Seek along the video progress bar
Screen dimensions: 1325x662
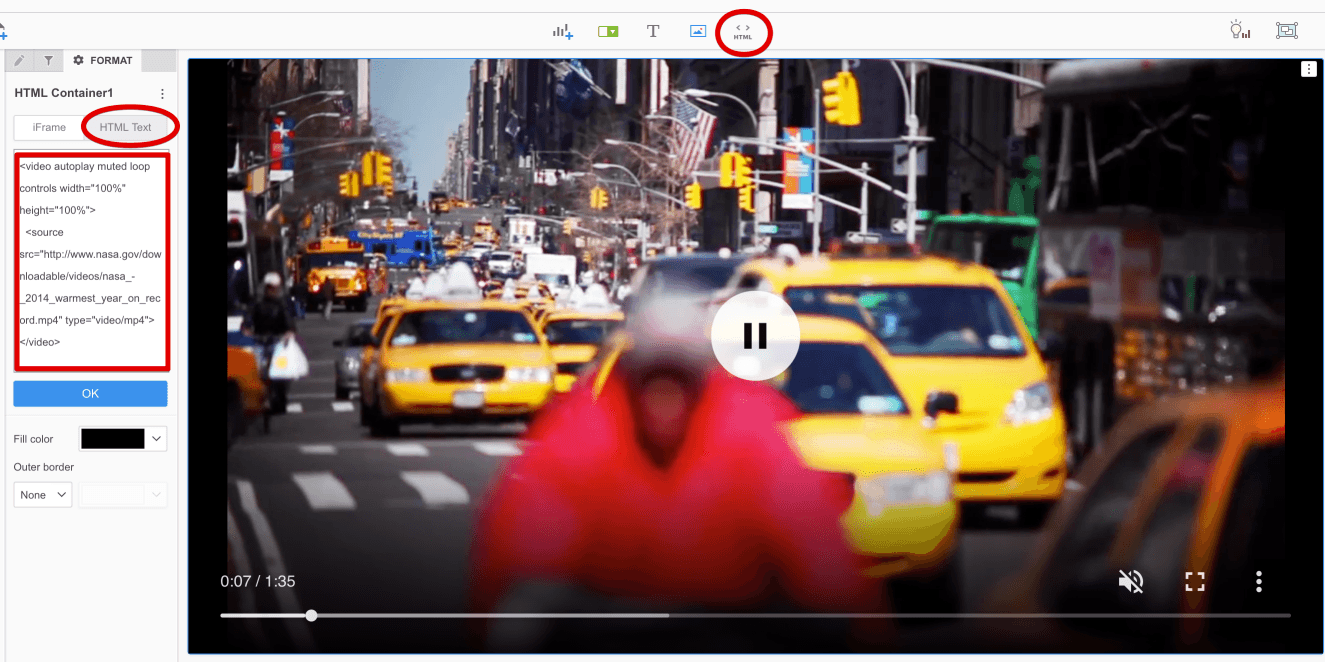pos(755,615)
